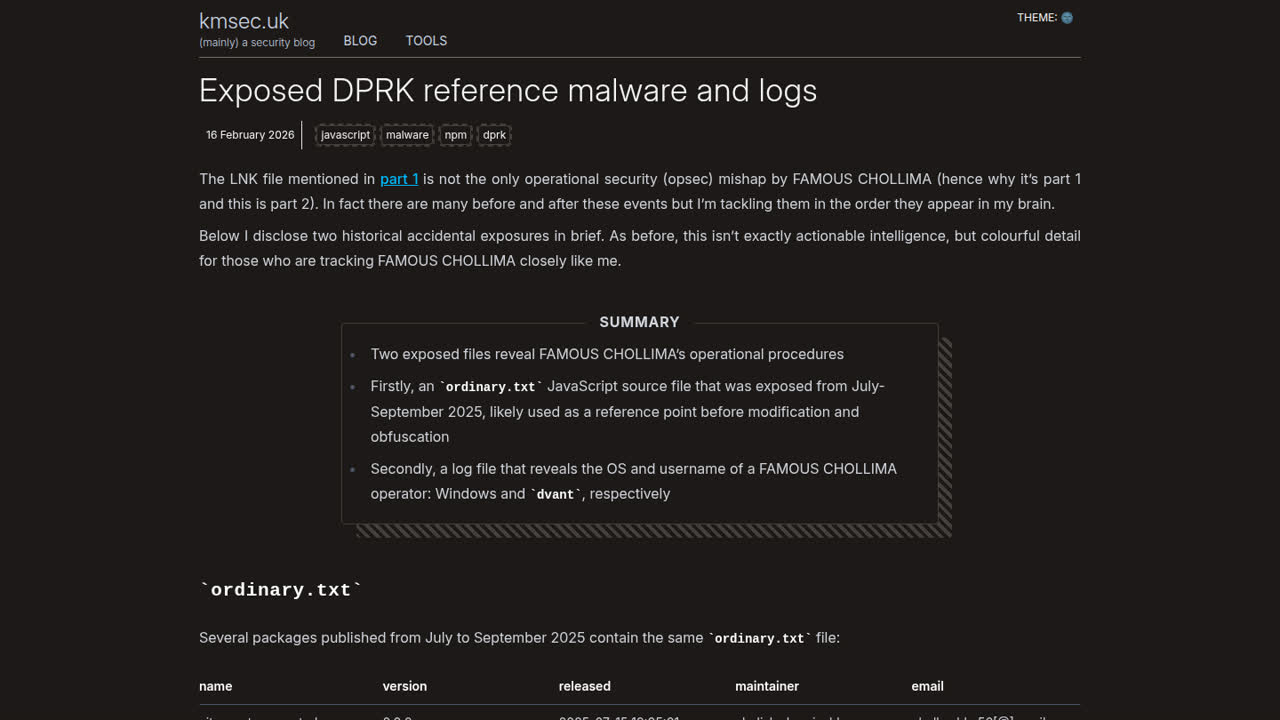Toggle the site theme globe icon
Image resolution: width=1280 pixels, height=720 pixels.
pyautogui.click(x=1067, y=18)
